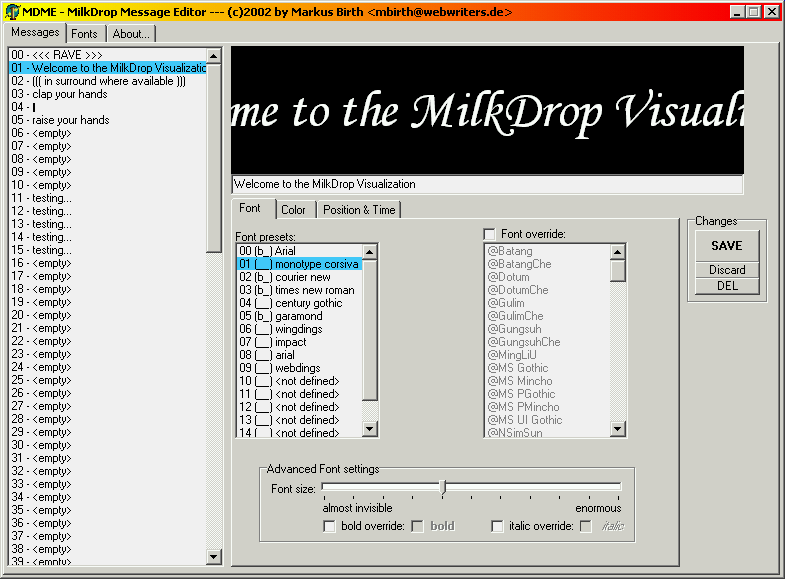
Task: Click font presets list scroll-down arrow
Action: (x=370, y=429)
